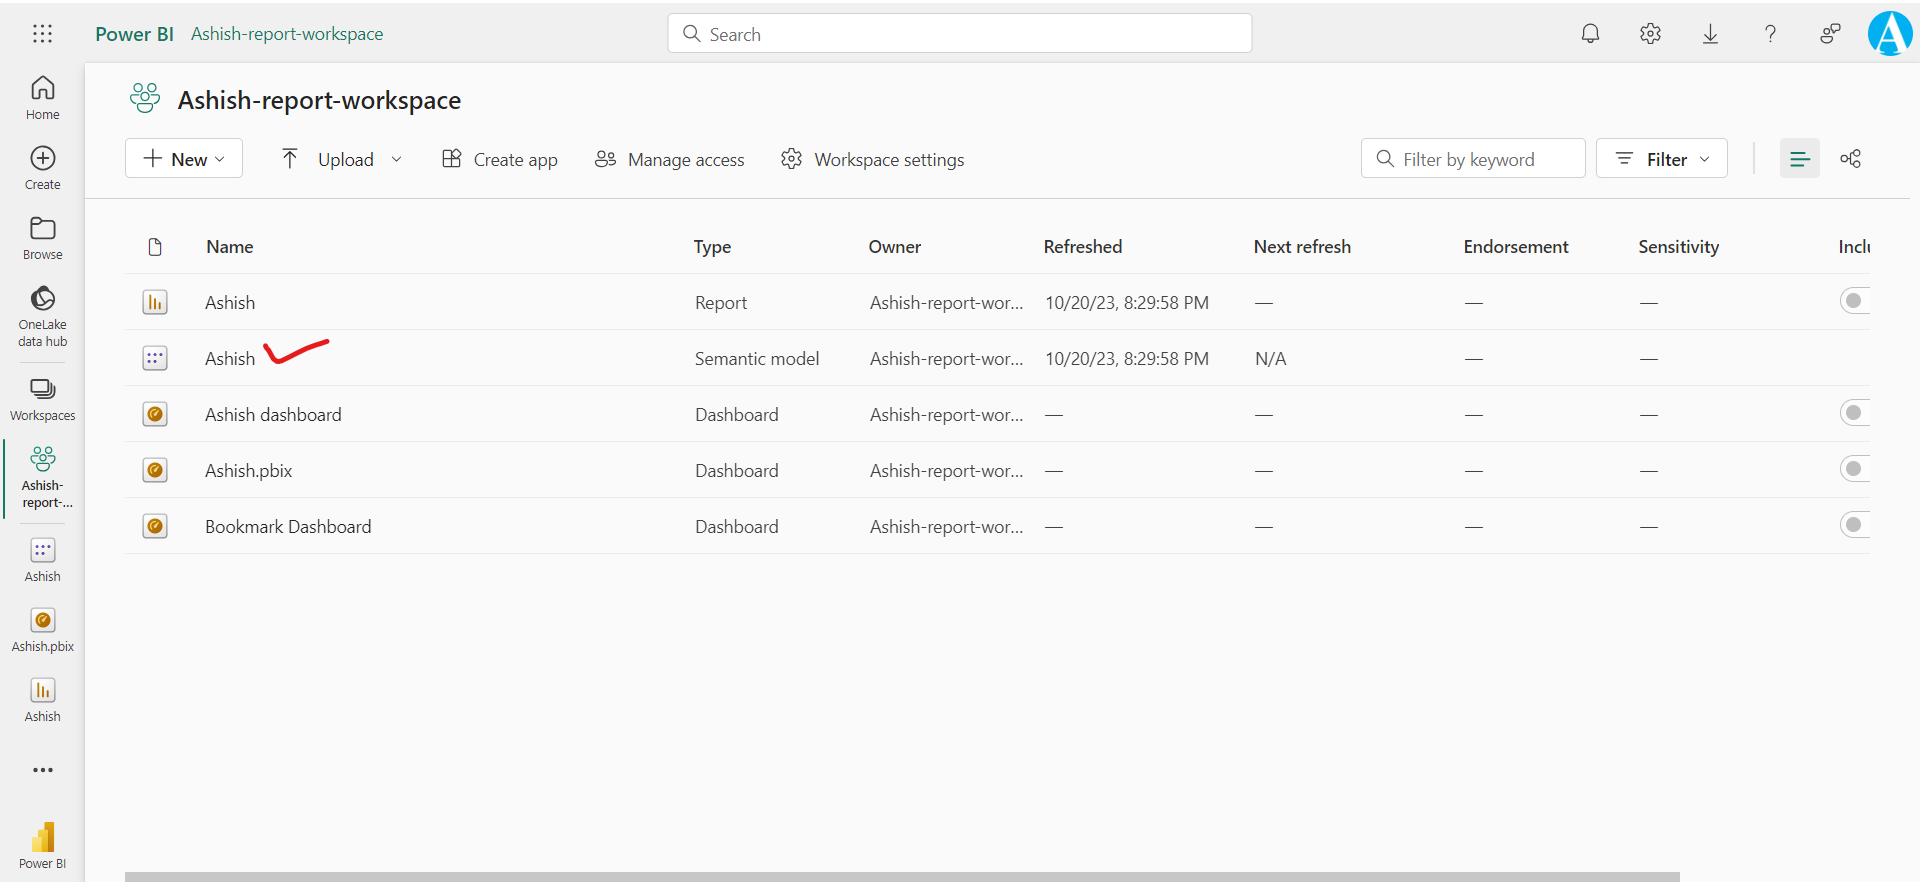Toggle include-in-app for Bookmark Dashboard
The image size is (1920, 882).
tap(1855, 525)
